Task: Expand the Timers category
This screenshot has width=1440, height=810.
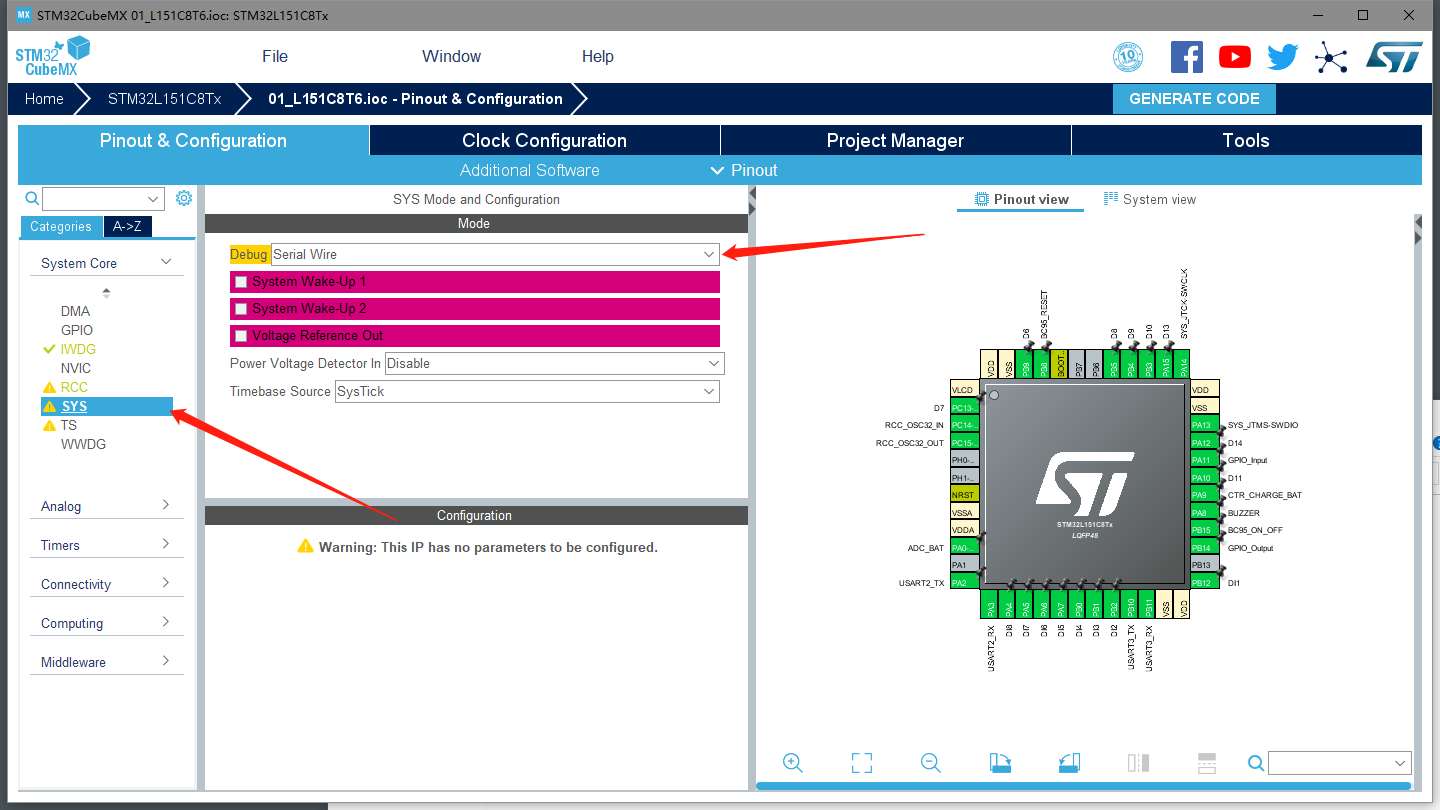Action: tap(106, 544)
